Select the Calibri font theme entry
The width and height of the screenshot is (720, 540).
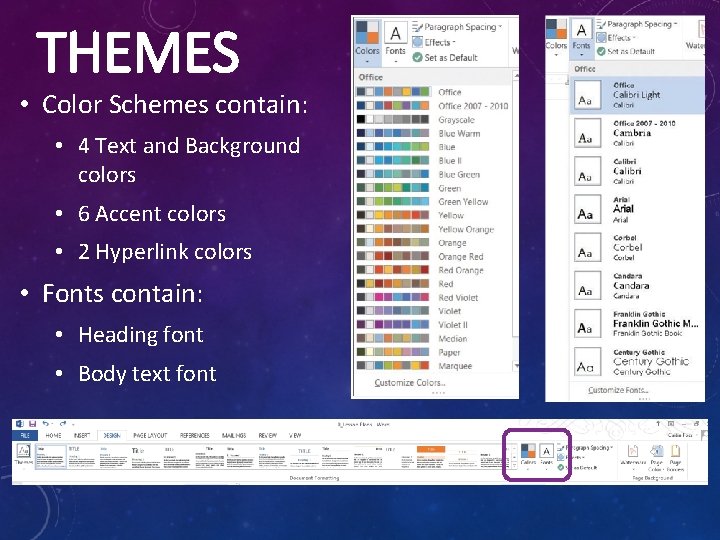pyautogui.click(x=637, y=171)
